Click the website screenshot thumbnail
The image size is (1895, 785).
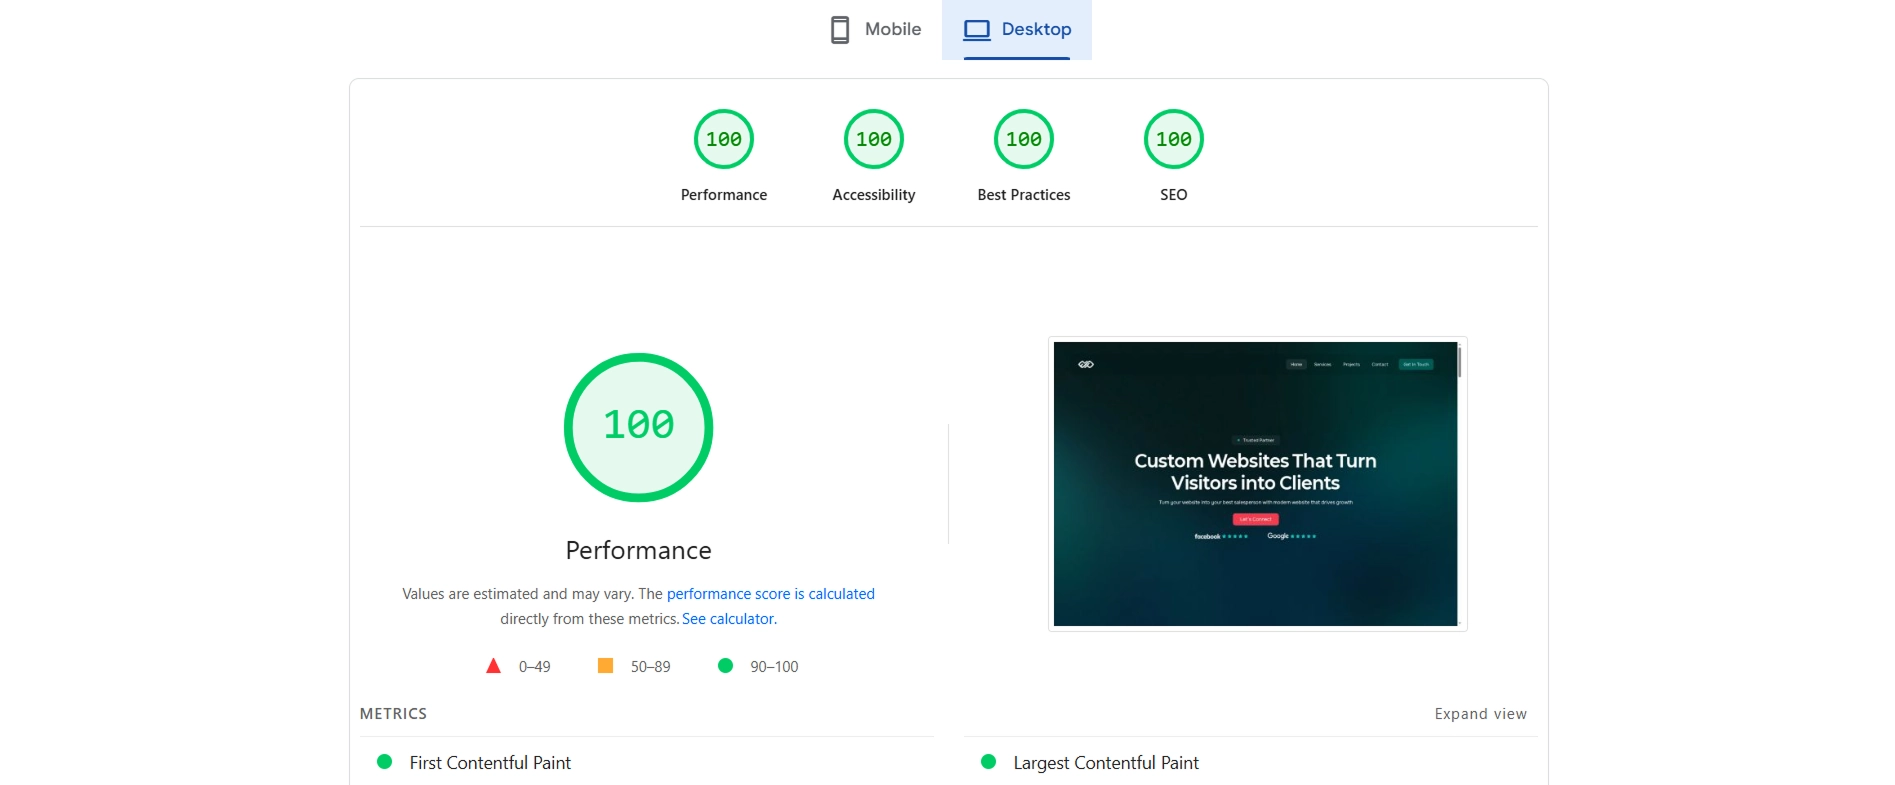click(1257, 484)
